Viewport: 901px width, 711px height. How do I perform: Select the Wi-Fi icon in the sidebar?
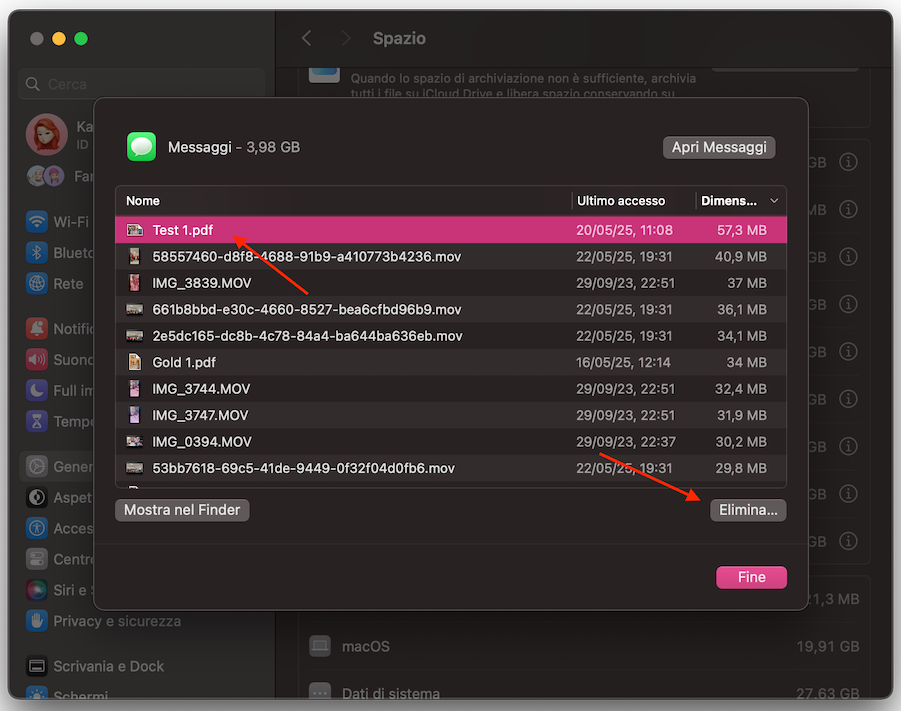[x=36, y=222]
